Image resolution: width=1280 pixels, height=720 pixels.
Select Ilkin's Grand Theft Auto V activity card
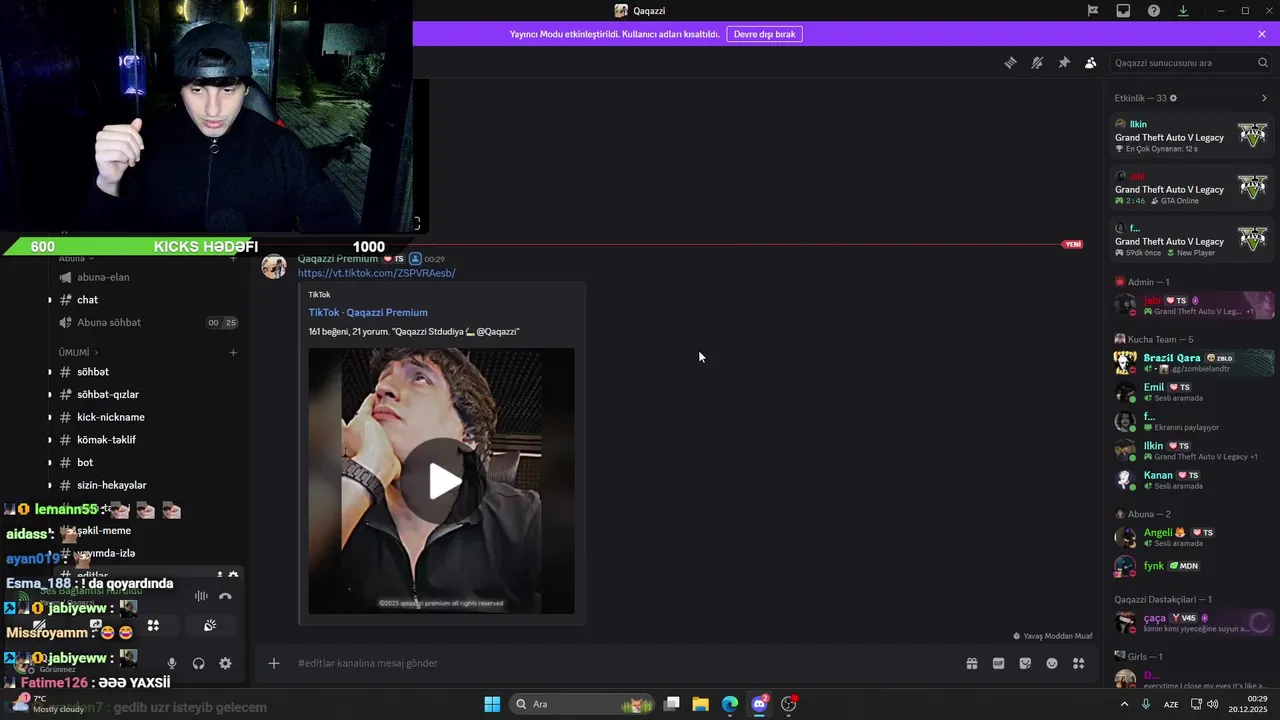(x=1192, y=136)
